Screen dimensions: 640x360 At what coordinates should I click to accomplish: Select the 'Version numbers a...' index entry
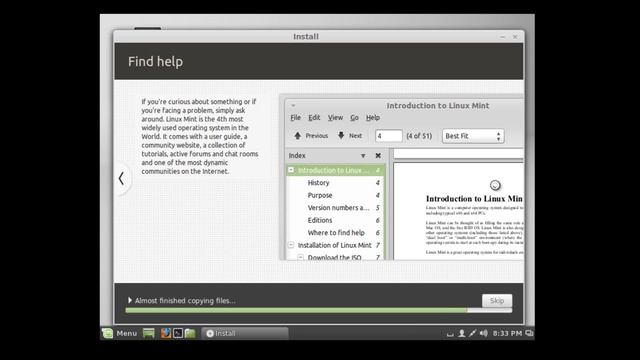pos(338,208)
